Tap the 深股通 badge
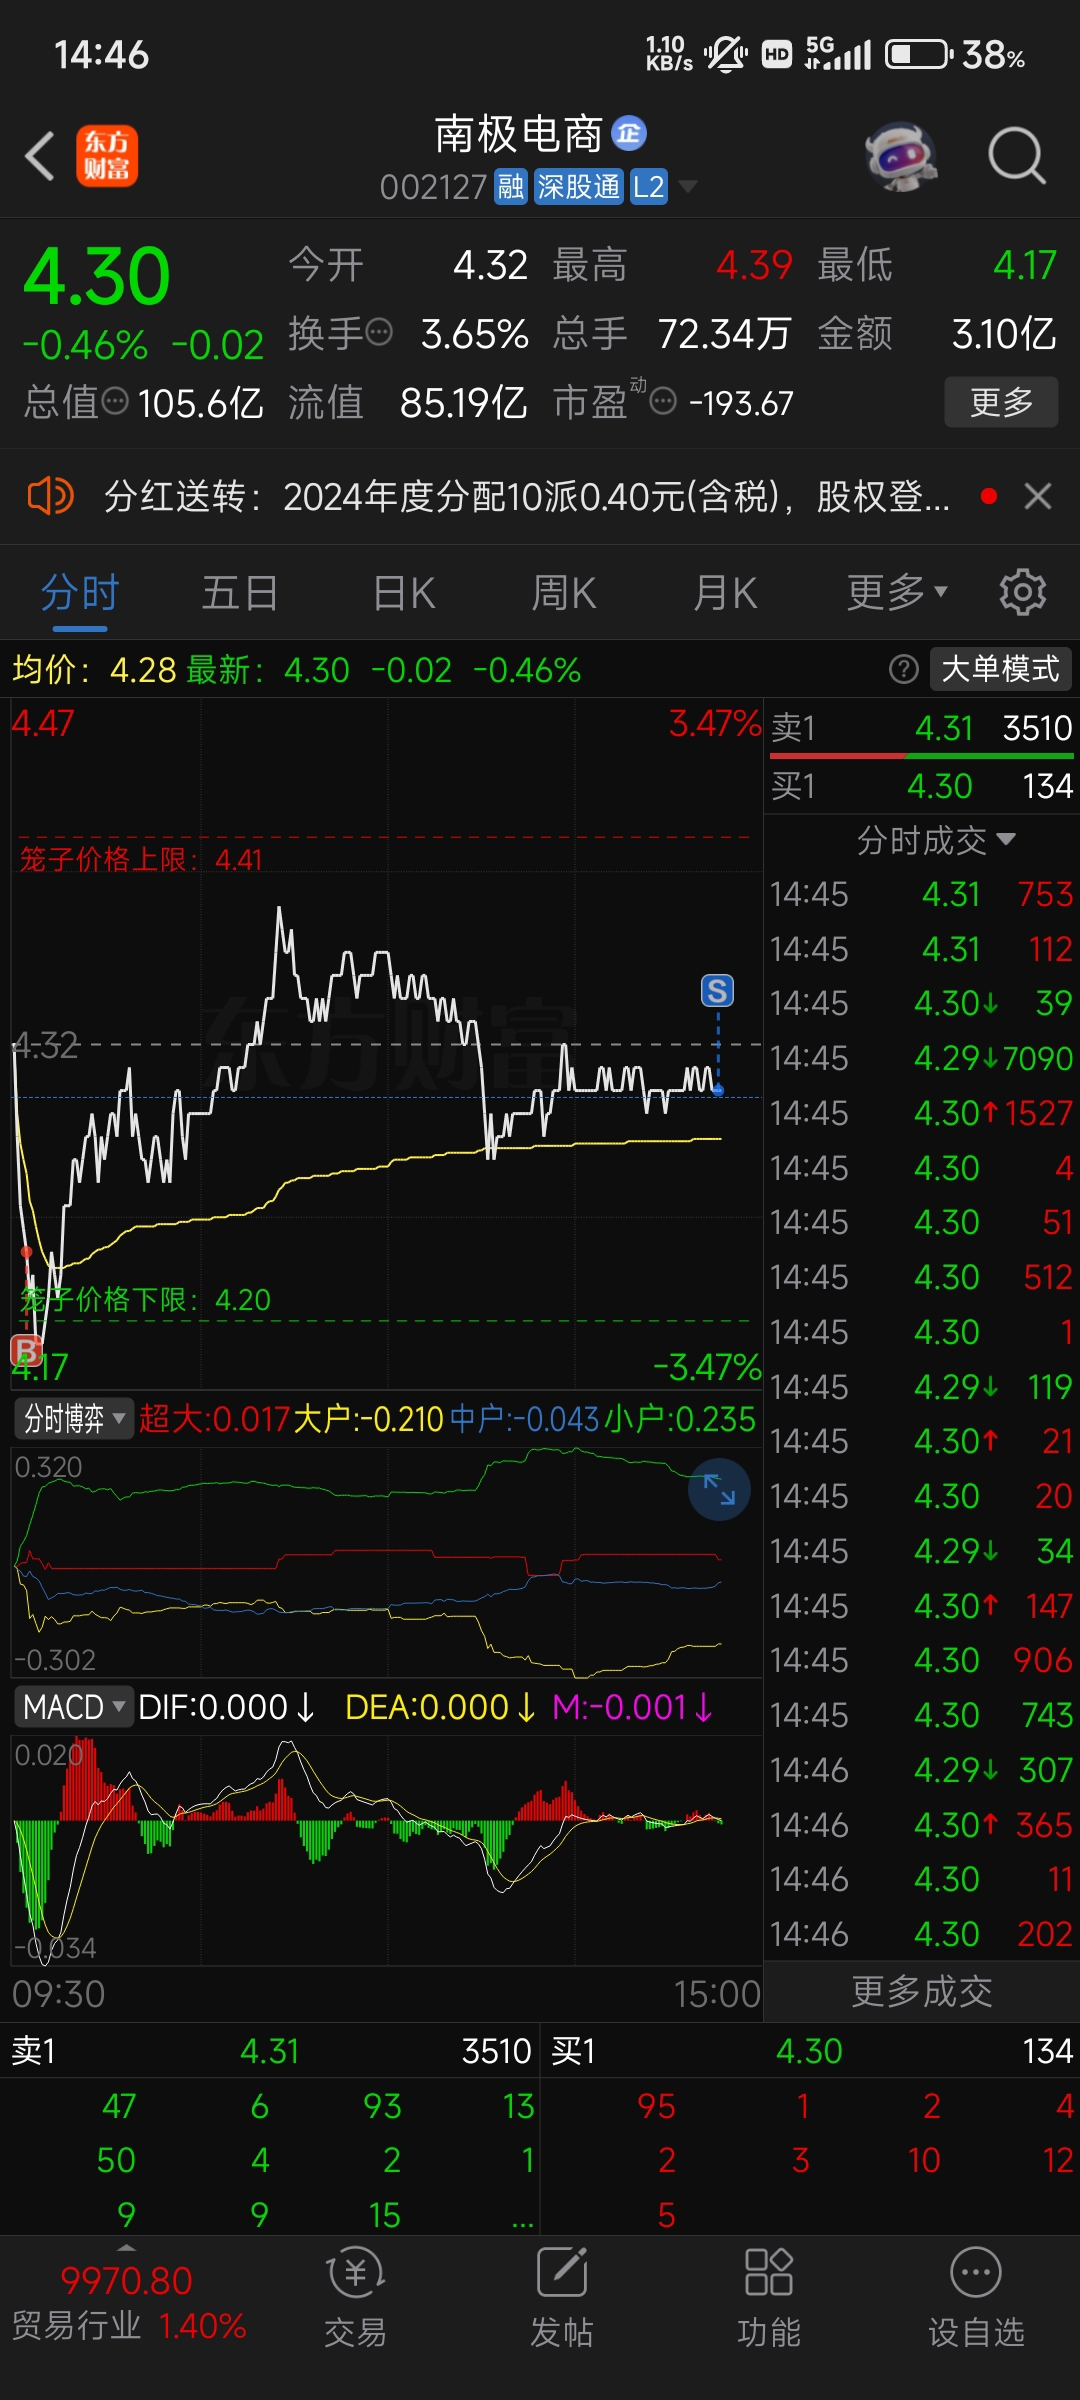Screen dimensions: 1080x2400 [578, 186]
